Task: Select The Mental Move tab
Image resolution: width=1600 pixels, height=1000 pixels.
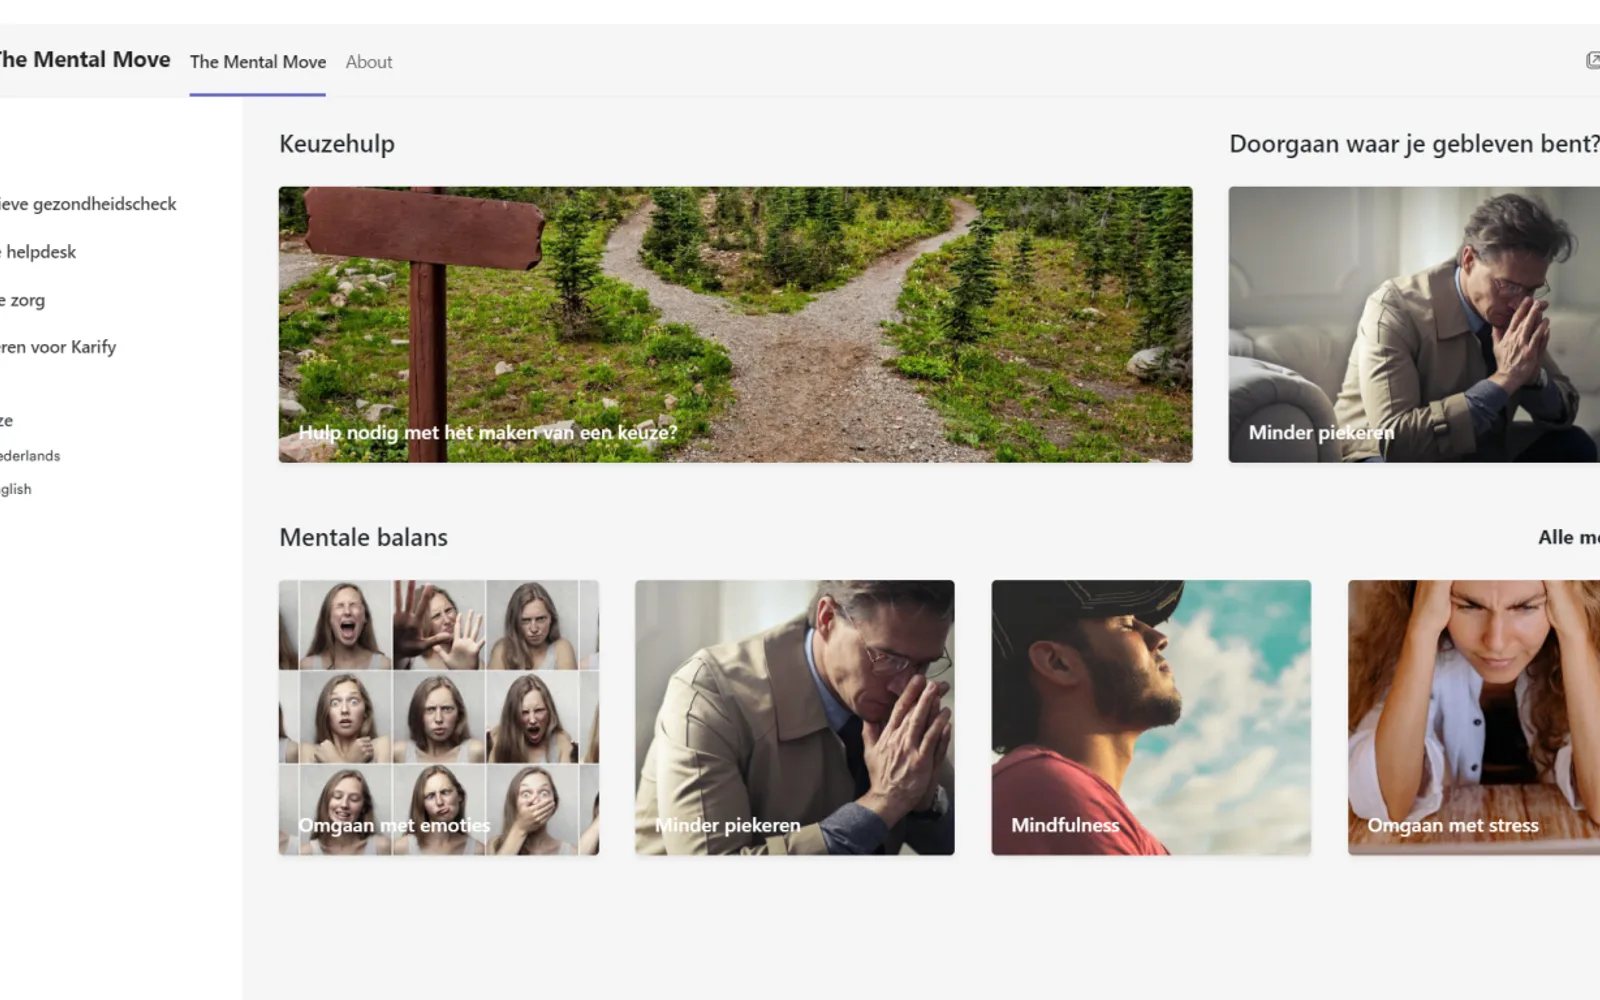Action: [258, 62]
